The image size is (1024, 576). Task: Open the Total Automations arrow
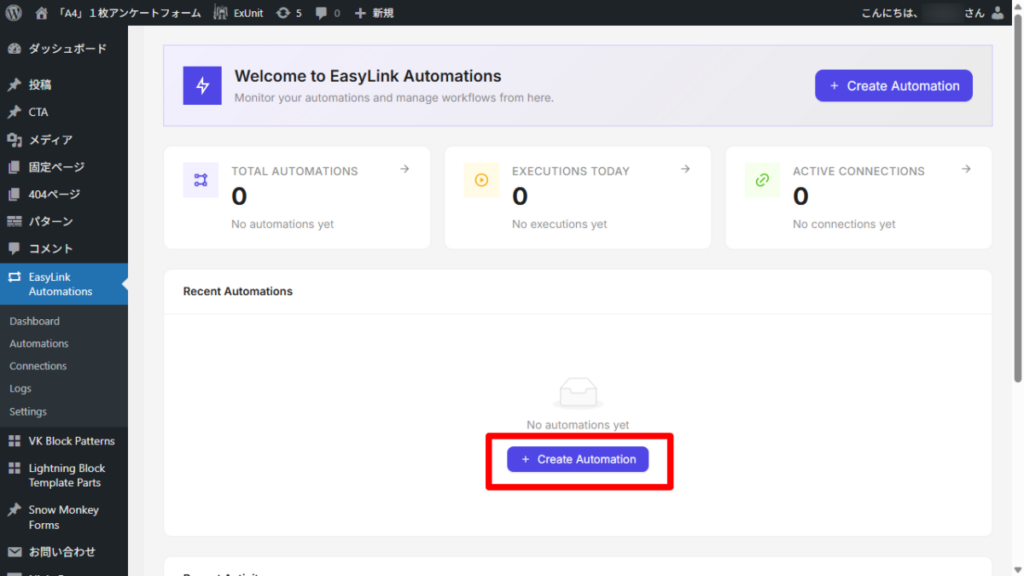(x=405, y=169)
